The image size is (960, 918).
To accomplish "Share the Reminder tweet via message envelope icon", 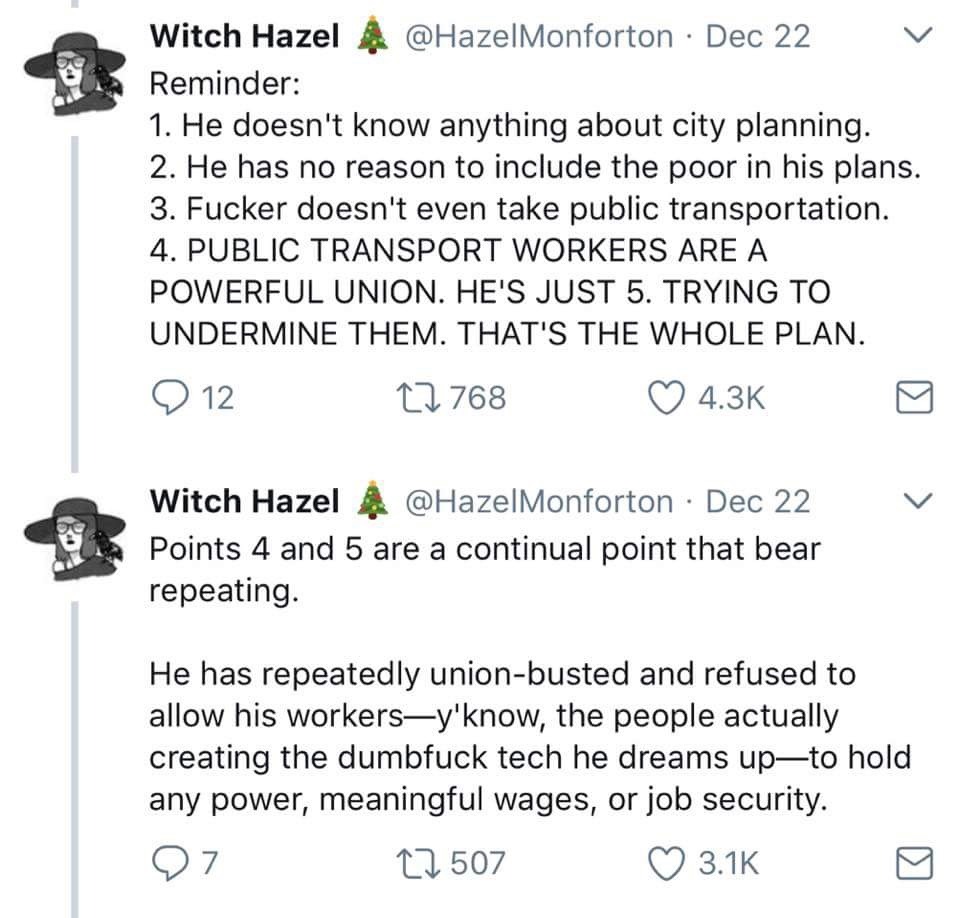I will click(912, 399).
